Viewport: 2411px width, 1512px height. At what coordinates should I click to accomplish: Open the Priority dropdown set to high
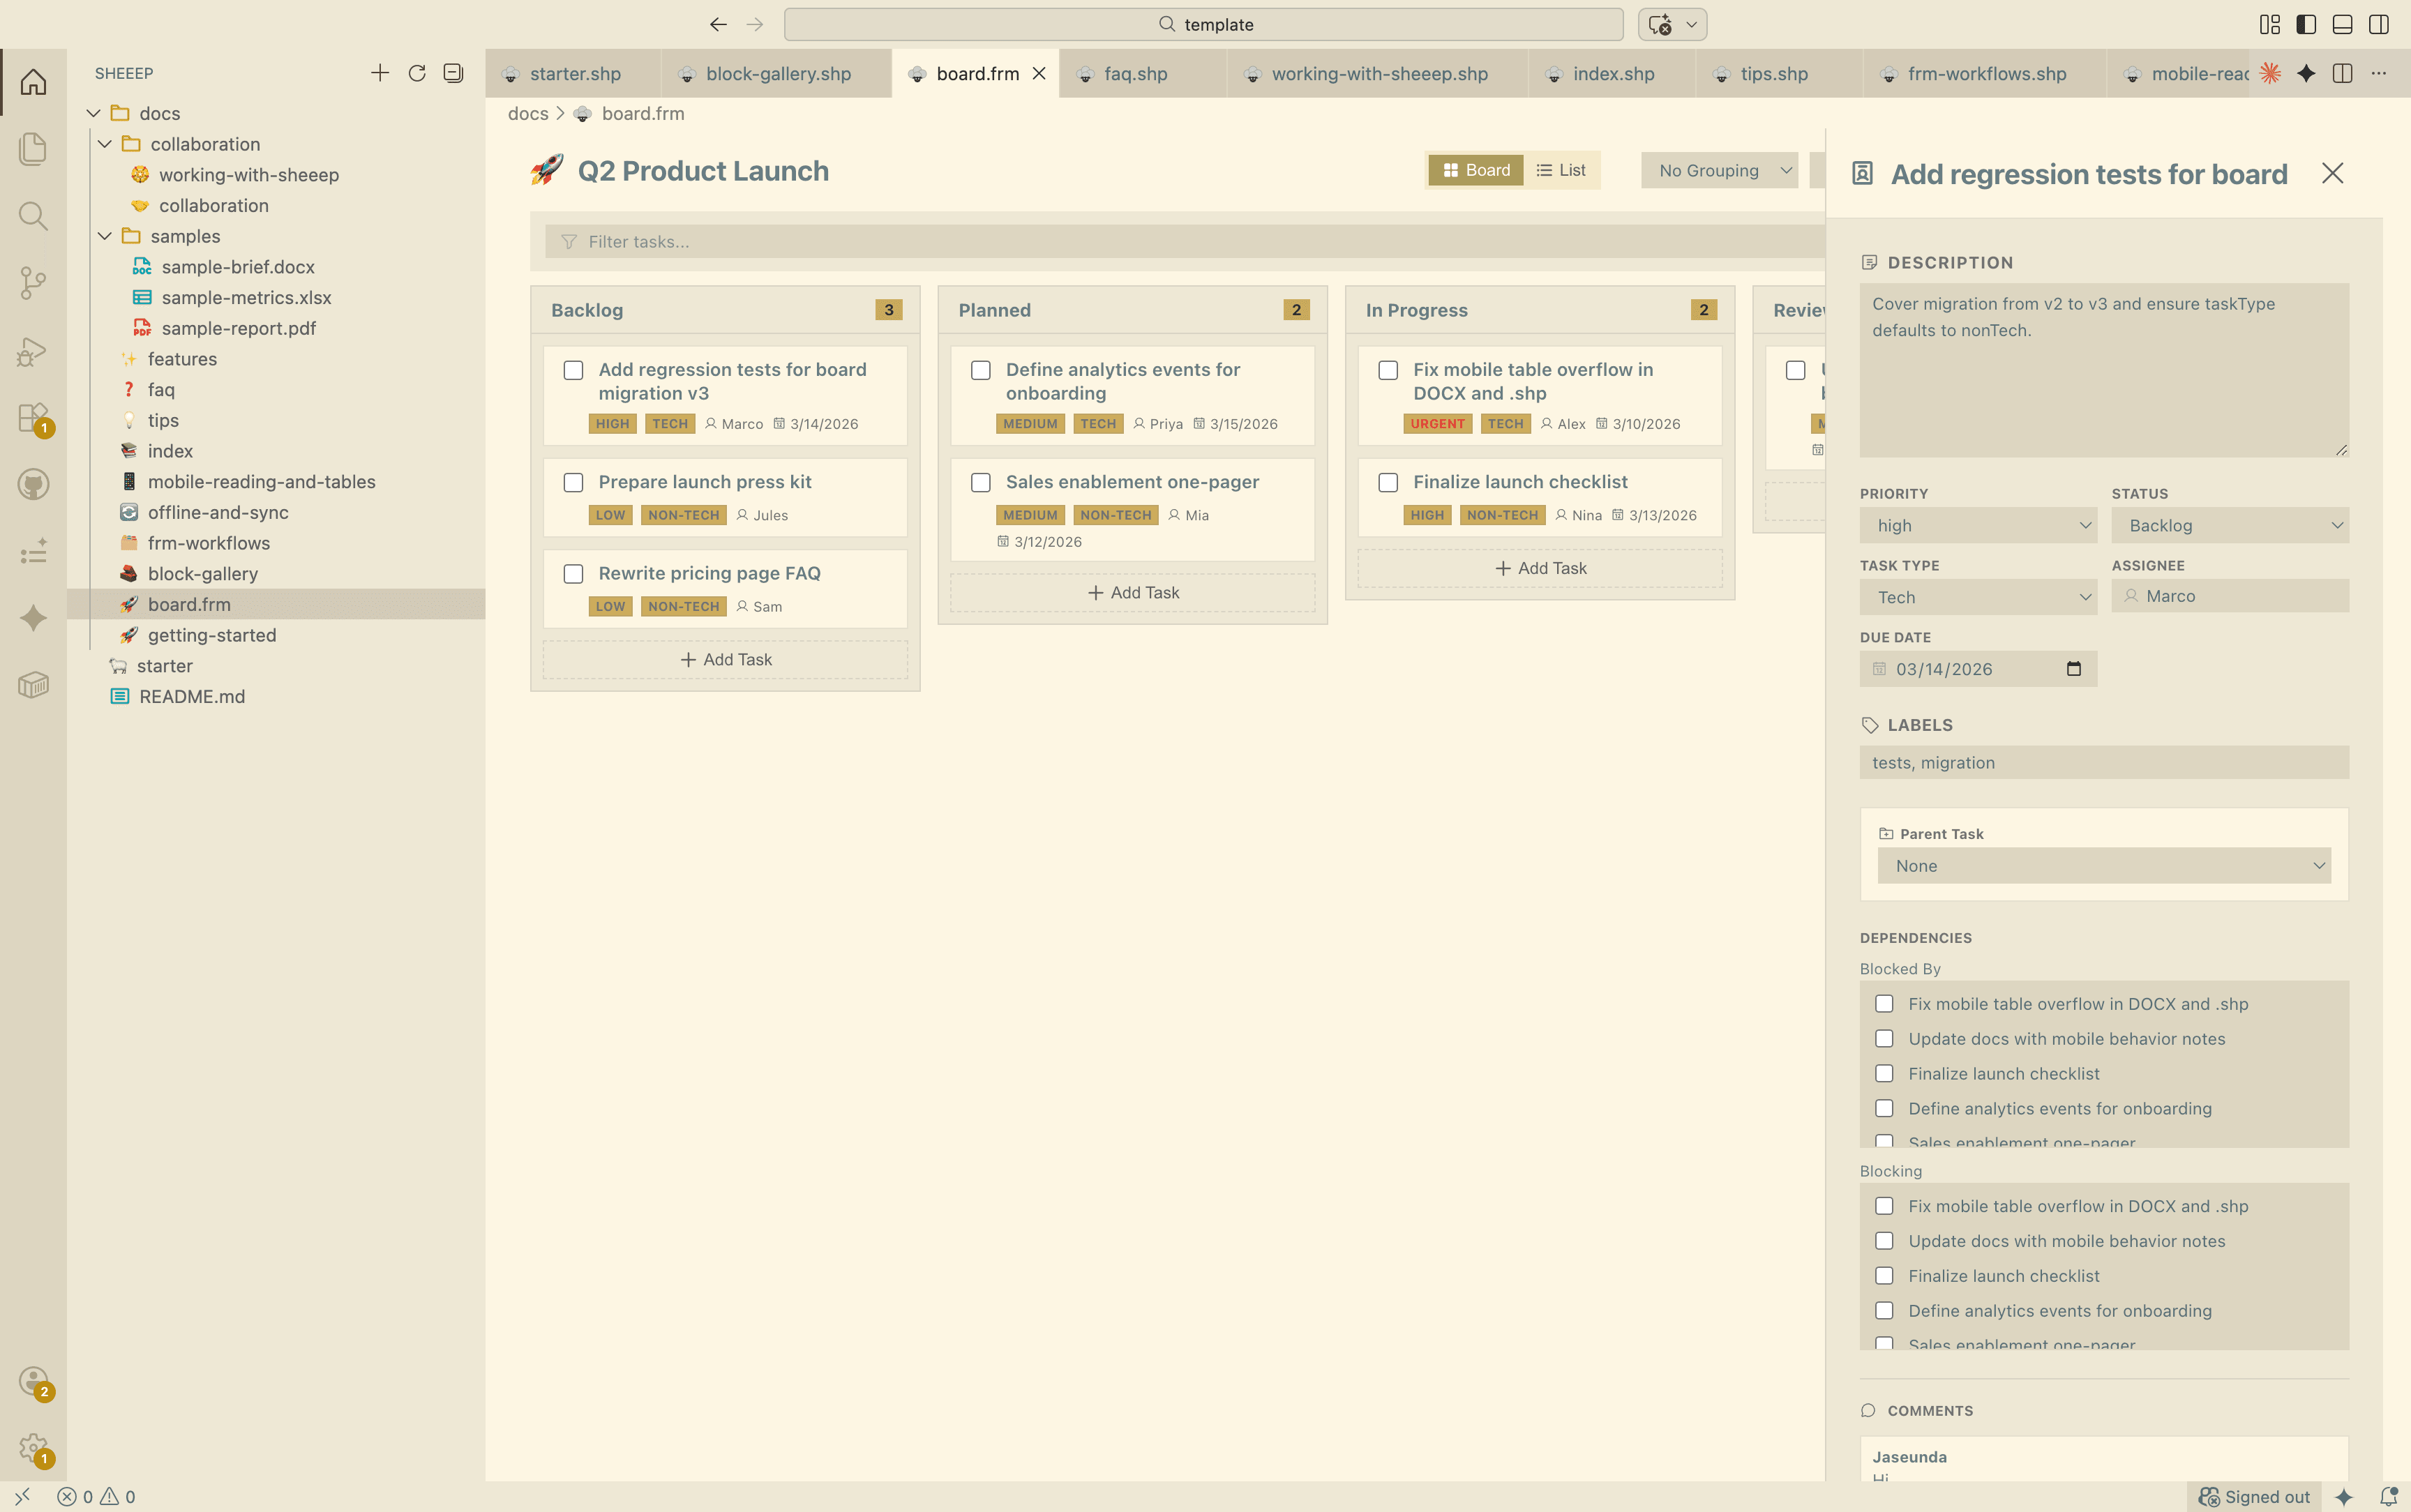point(1978,525)
